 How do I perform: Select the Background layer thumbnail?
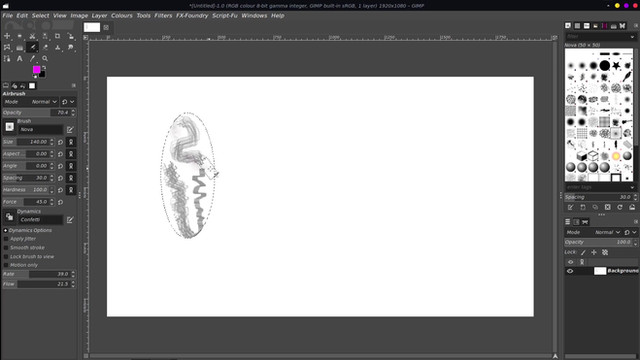click(600, 271)
